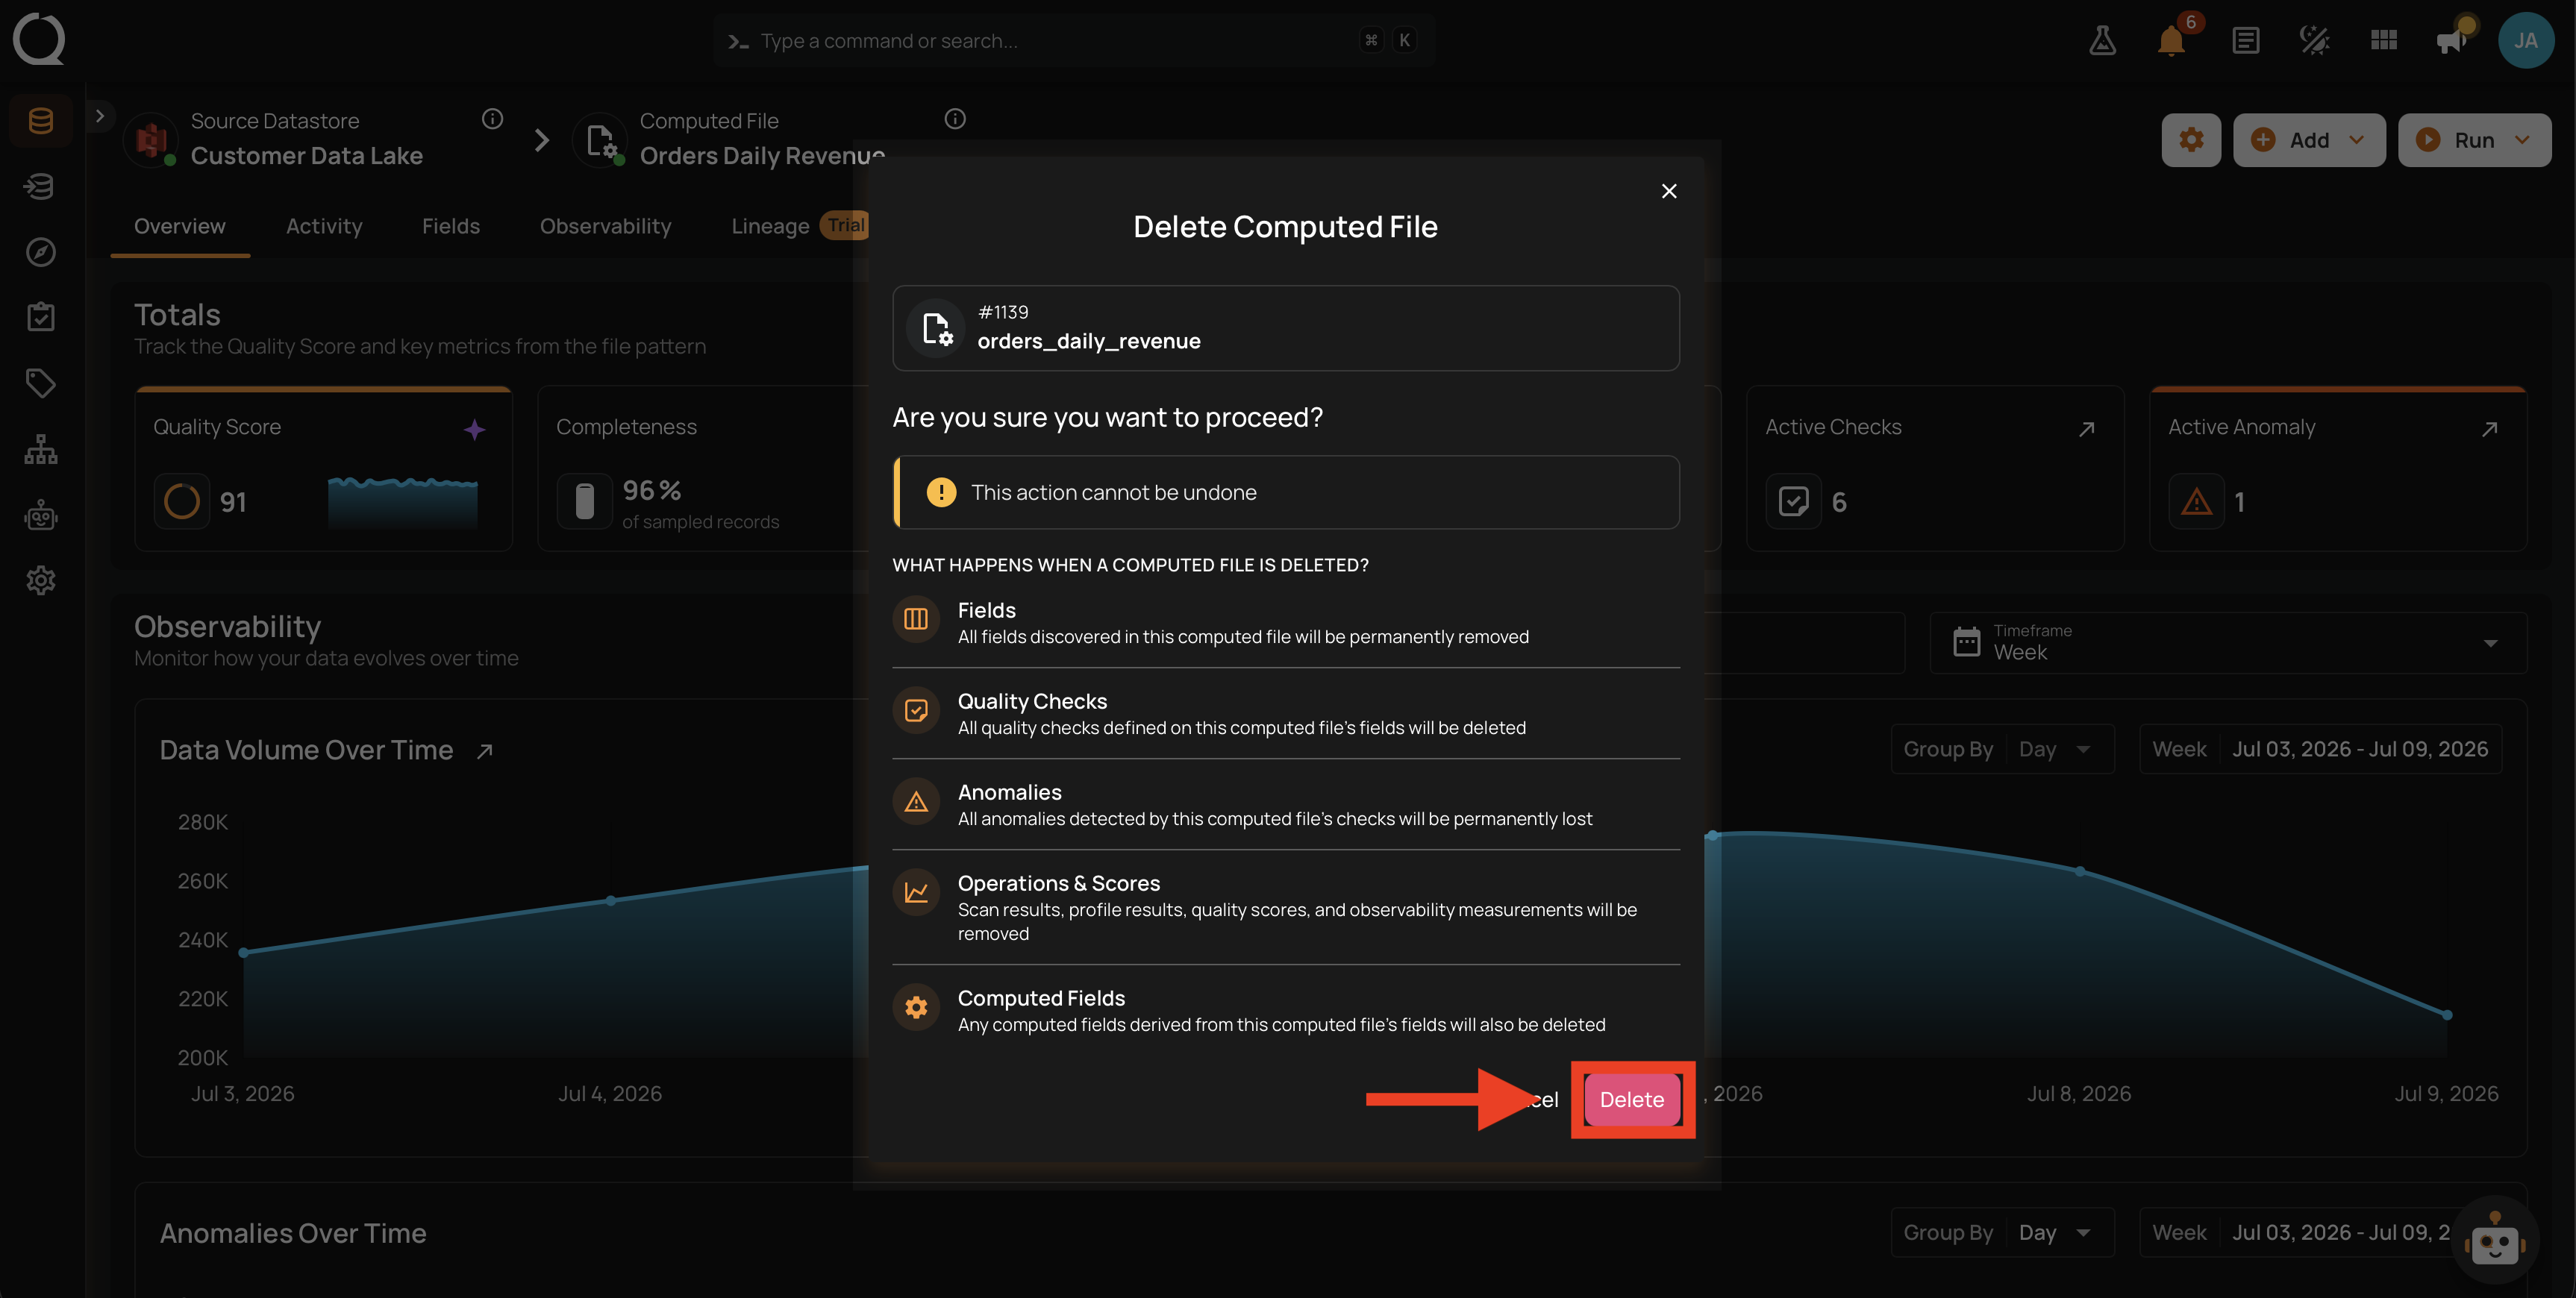Open the hierarchy tree sidebar icon

(x=41, y=449)
